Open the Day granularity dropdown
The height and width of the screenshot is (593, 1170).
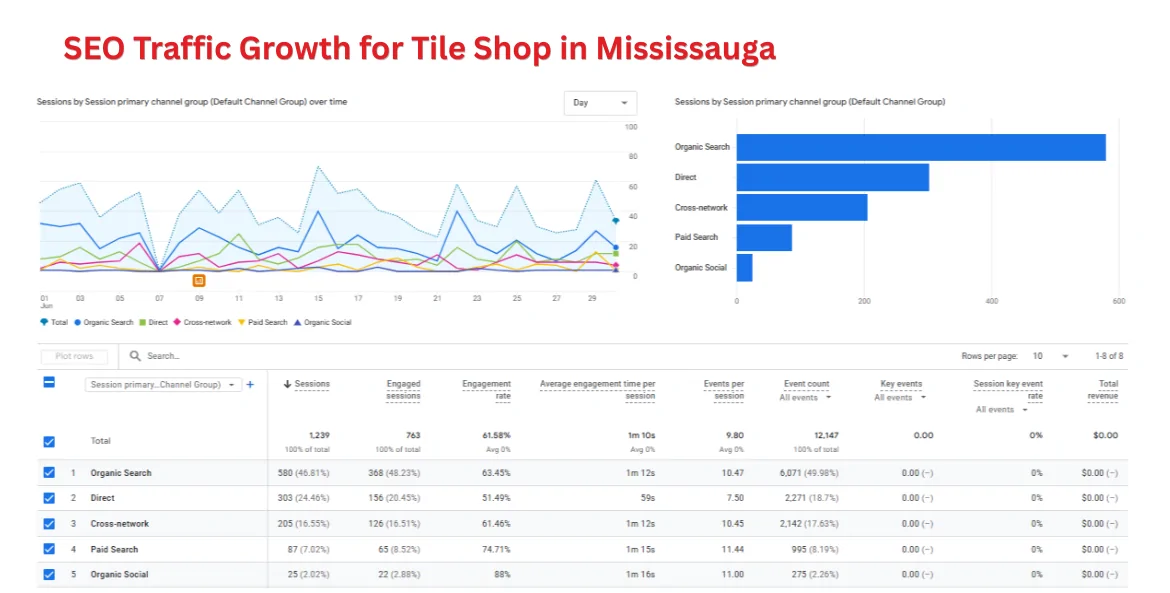600,103
